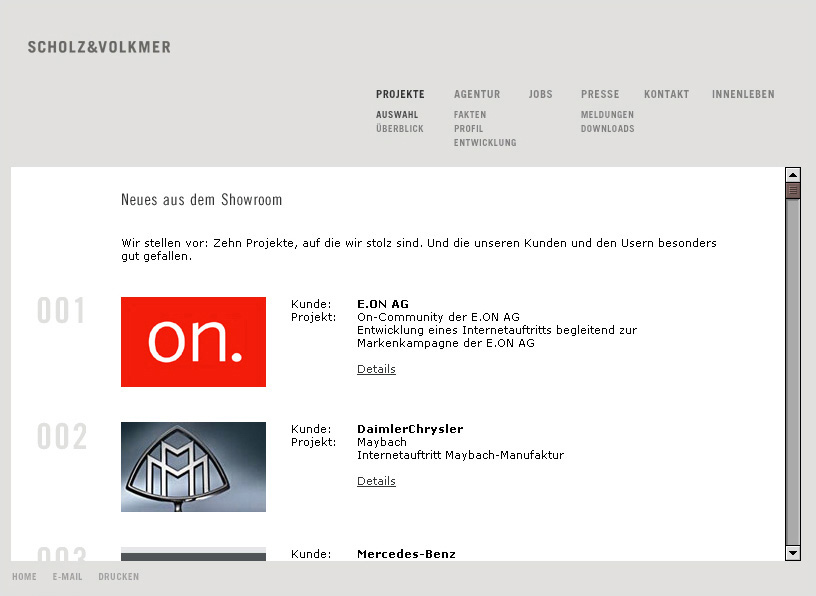This screenshot has height=596, width=816.
Task: Click the project number 001
Action: [61, 311]
